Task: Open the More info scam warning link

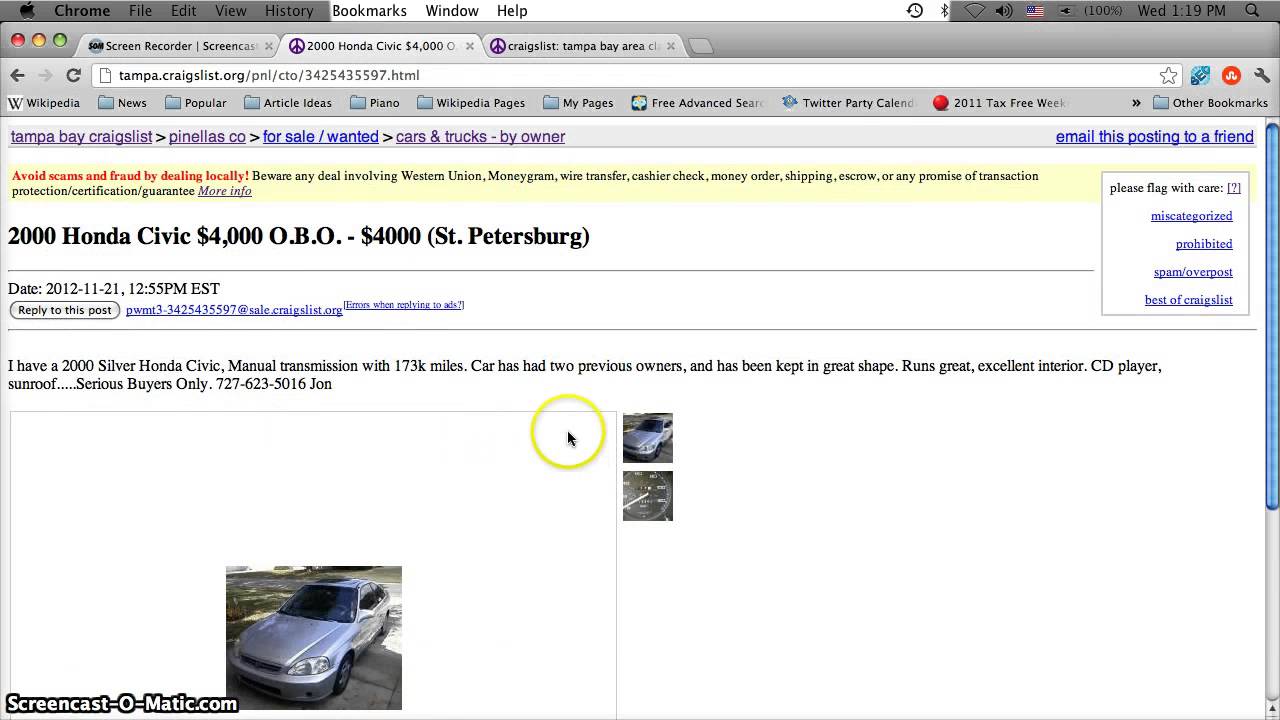Action: (x=224, y=191)
